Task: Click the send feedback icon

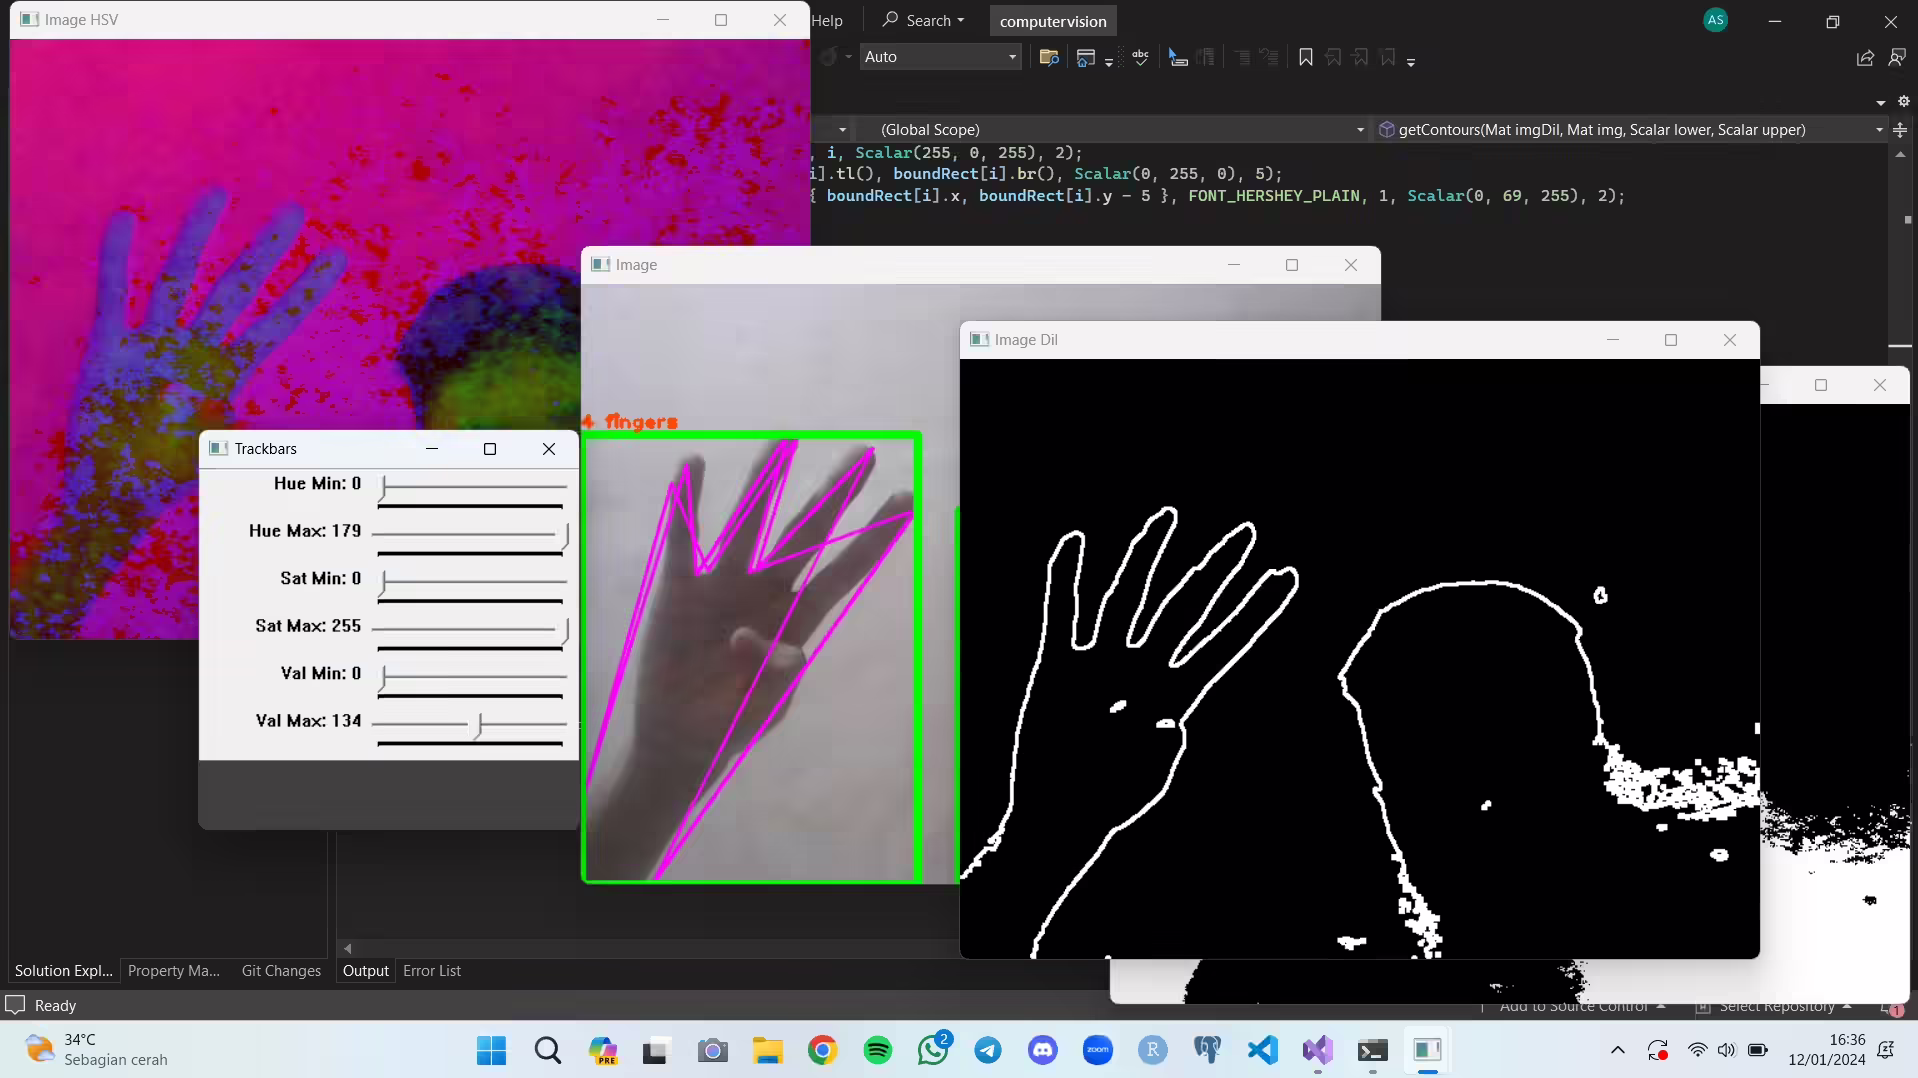Action: coord(1897,58)
